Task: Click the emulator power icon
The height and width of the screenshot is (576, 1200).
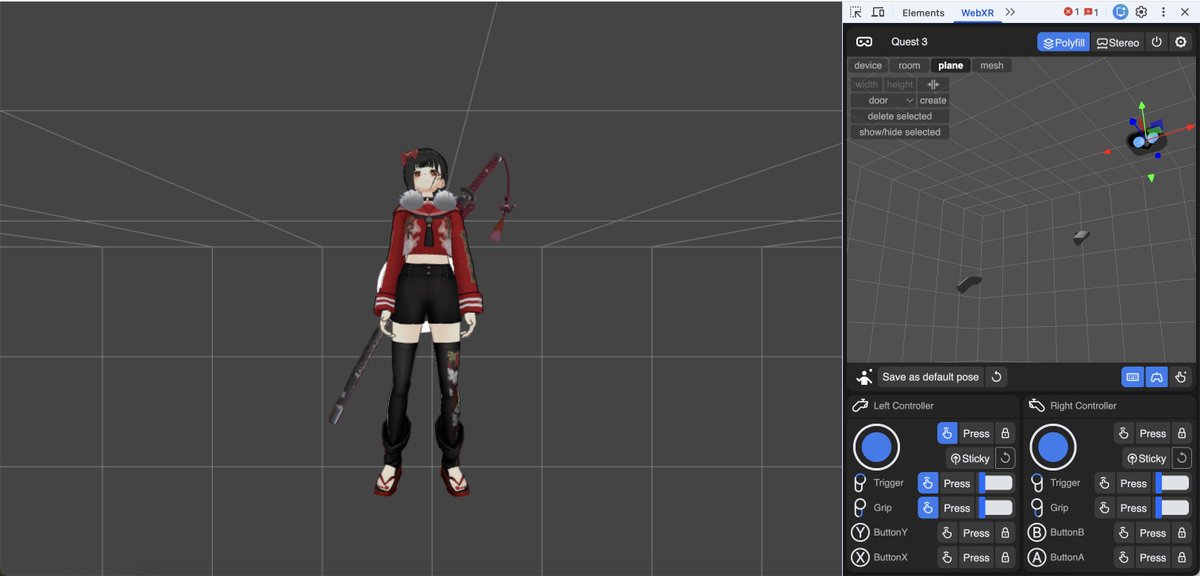Action: 1157,42
